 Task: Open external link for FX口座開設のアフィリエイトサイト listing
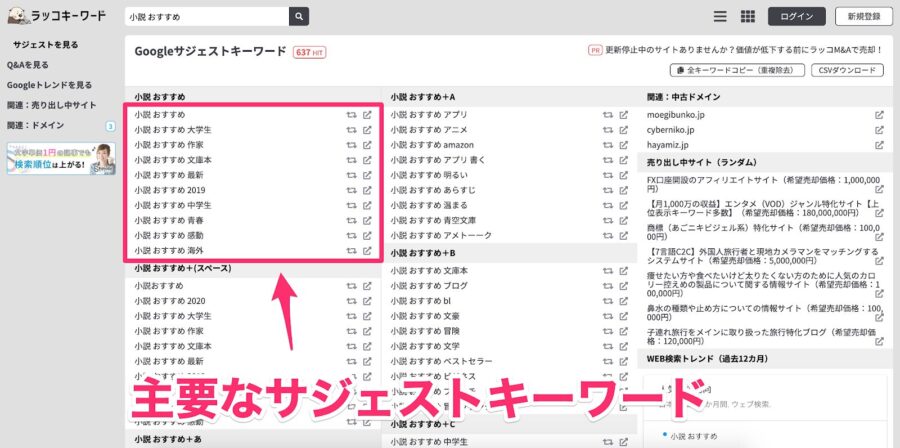point(879,188)
